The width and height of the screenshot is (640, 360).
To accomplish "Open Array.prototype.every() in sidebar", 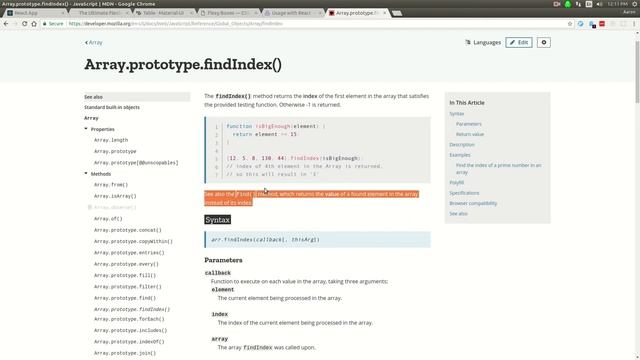I will [x=126, y=264].
